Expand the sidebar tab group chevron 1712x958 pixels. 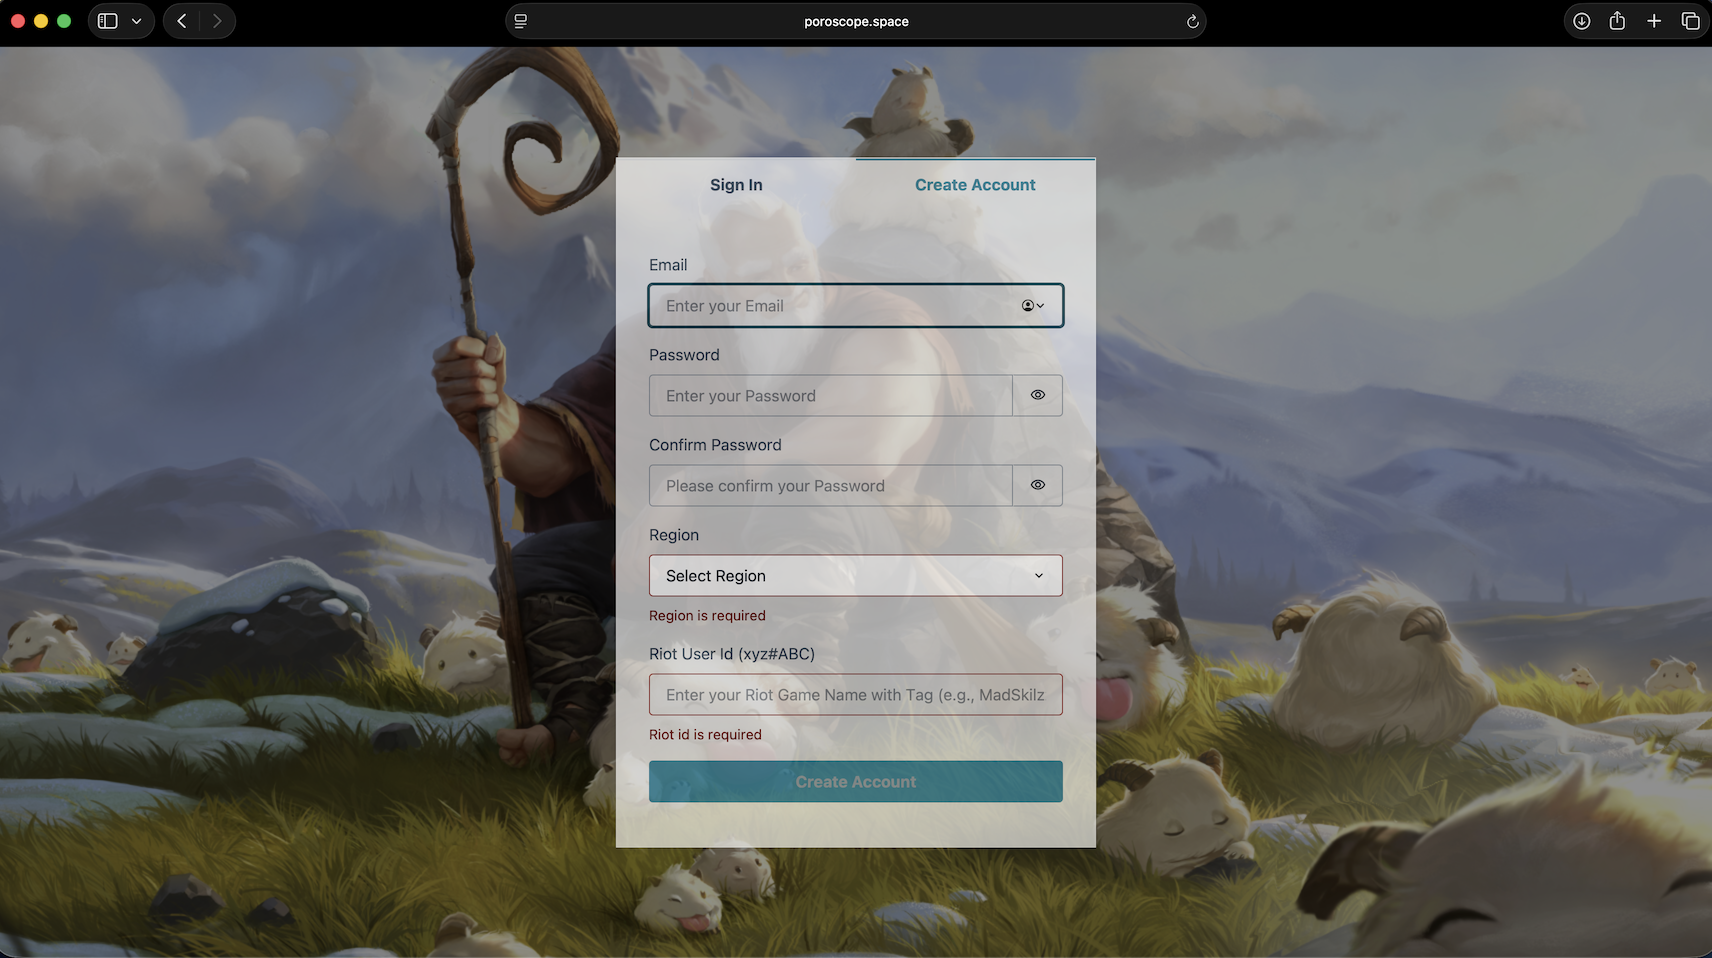137,21
